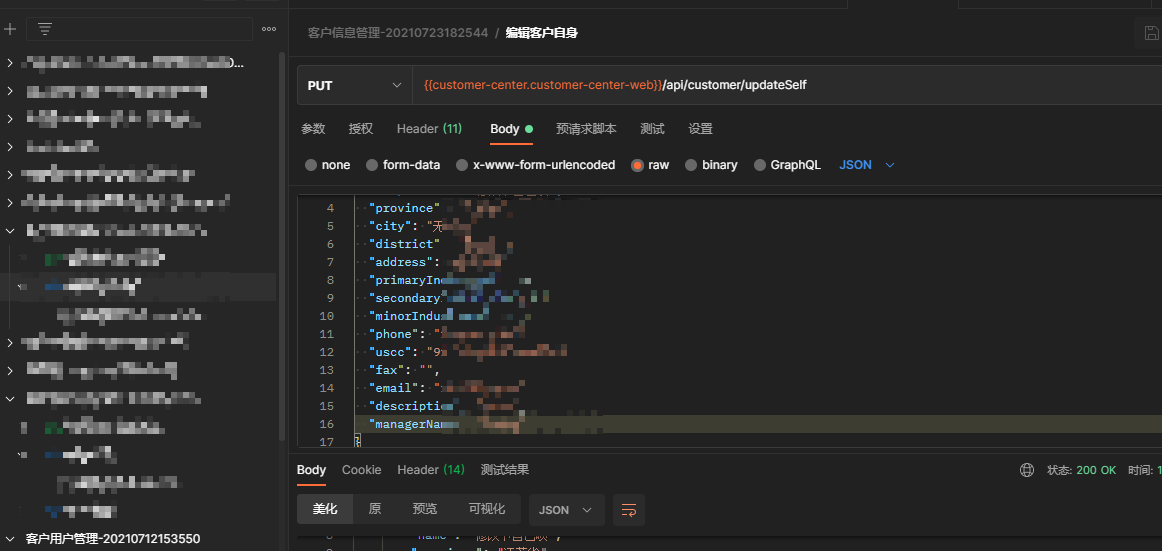Click the "province" key on line 4
Image resolution: width=1162 pixels, height=551 pixels.
pos(405,208)
